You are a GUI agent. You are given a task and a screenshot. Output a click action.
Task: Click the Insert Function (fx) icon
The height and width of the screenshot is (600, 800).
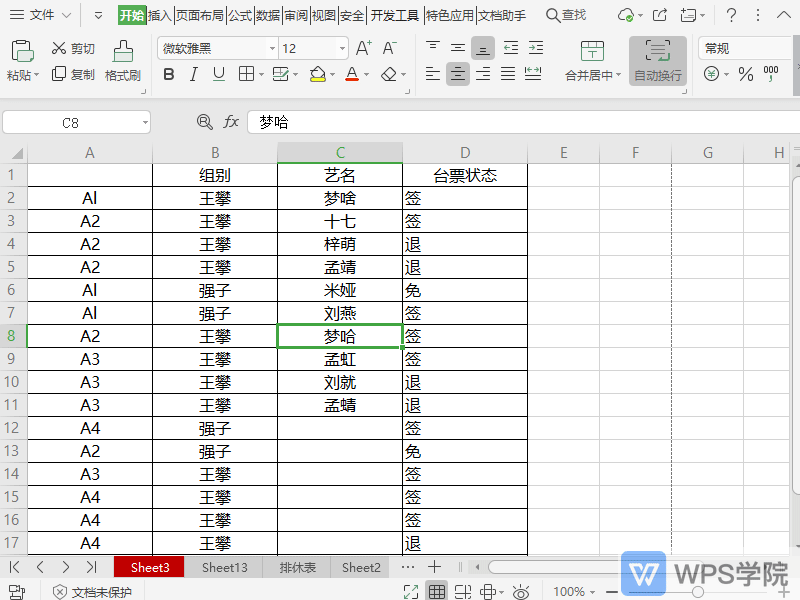232,121
